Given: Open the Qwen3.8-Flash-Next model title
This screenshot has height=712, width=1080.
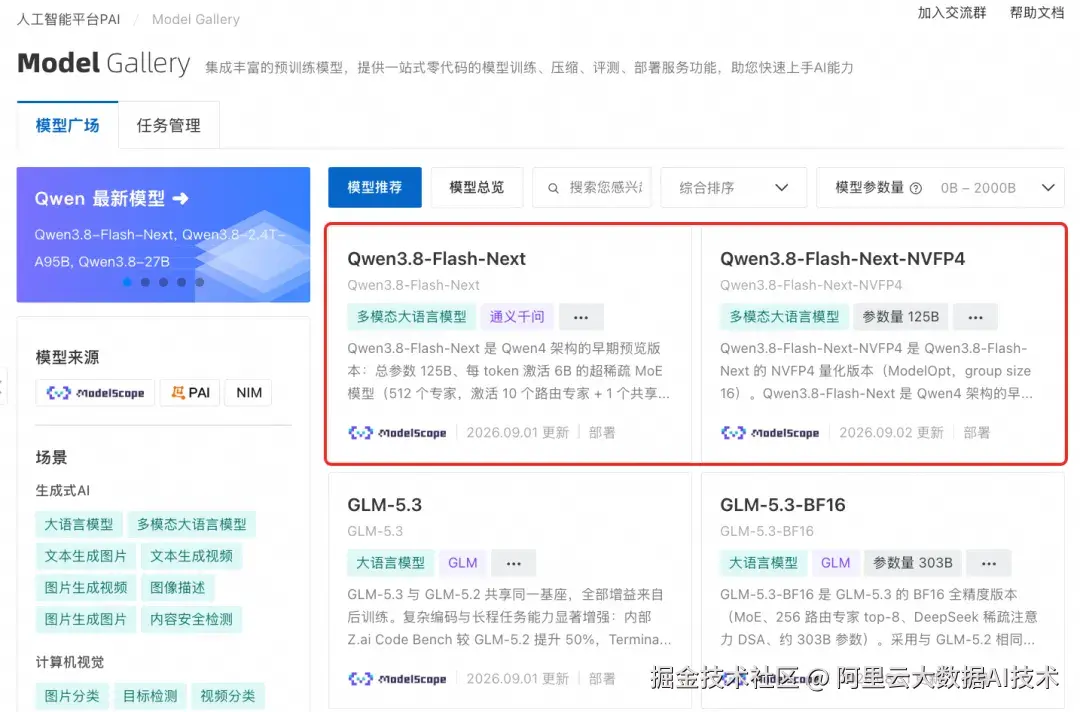Looking at the screenshot, I should pos(437,259).
